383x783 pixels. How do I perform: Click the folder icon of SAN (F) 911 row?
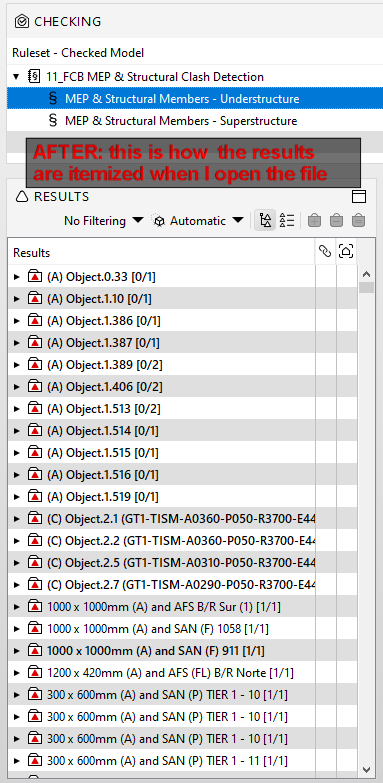pos(34,651)
